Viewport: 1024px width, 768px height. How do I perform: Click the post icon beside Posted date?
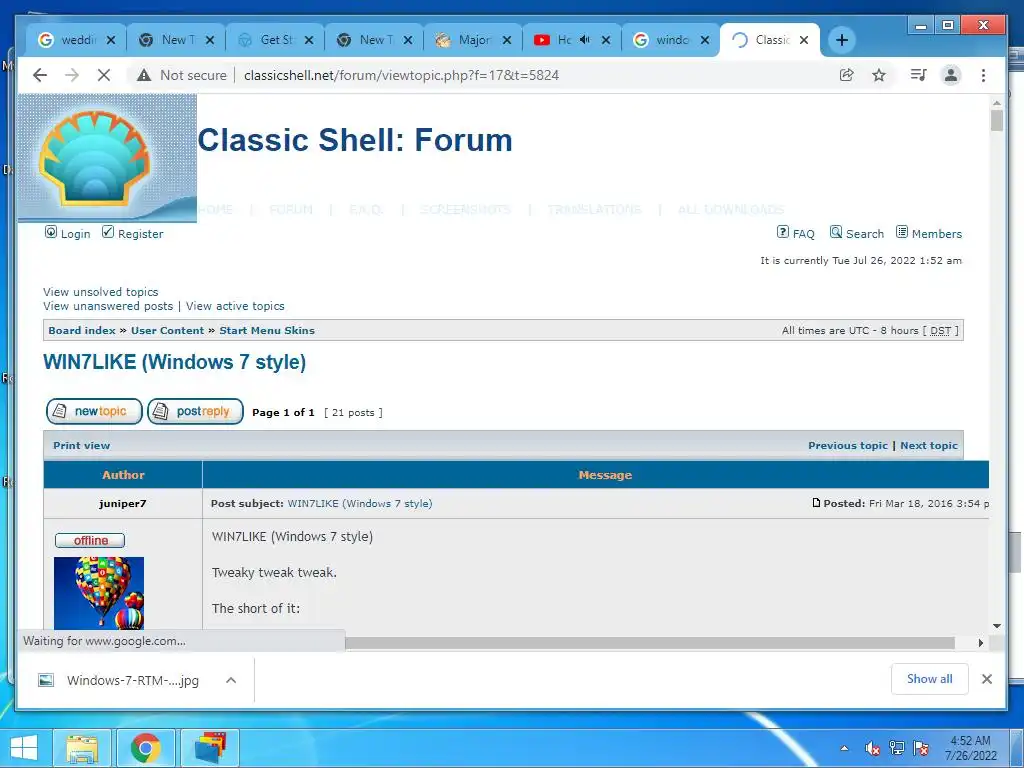816,503
